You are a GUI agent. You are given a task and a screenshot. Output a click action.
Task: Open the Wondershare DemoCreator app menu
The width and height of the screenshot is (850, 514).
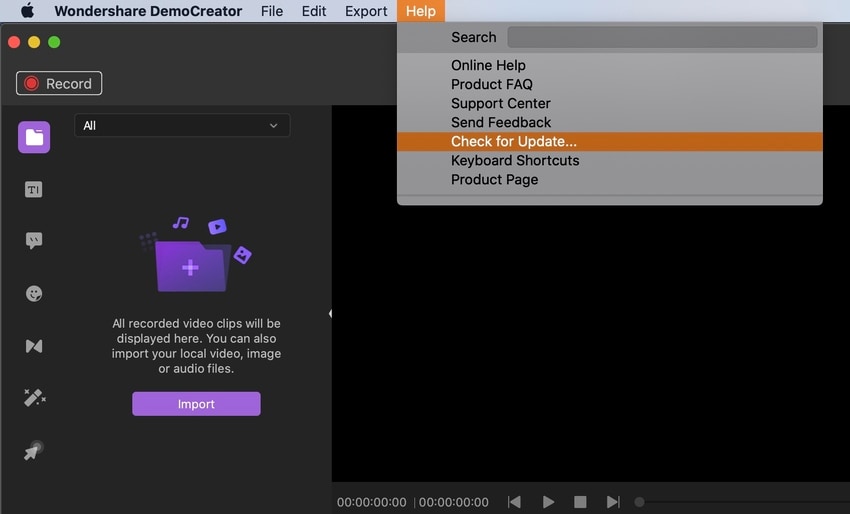(x=149, y=11)
